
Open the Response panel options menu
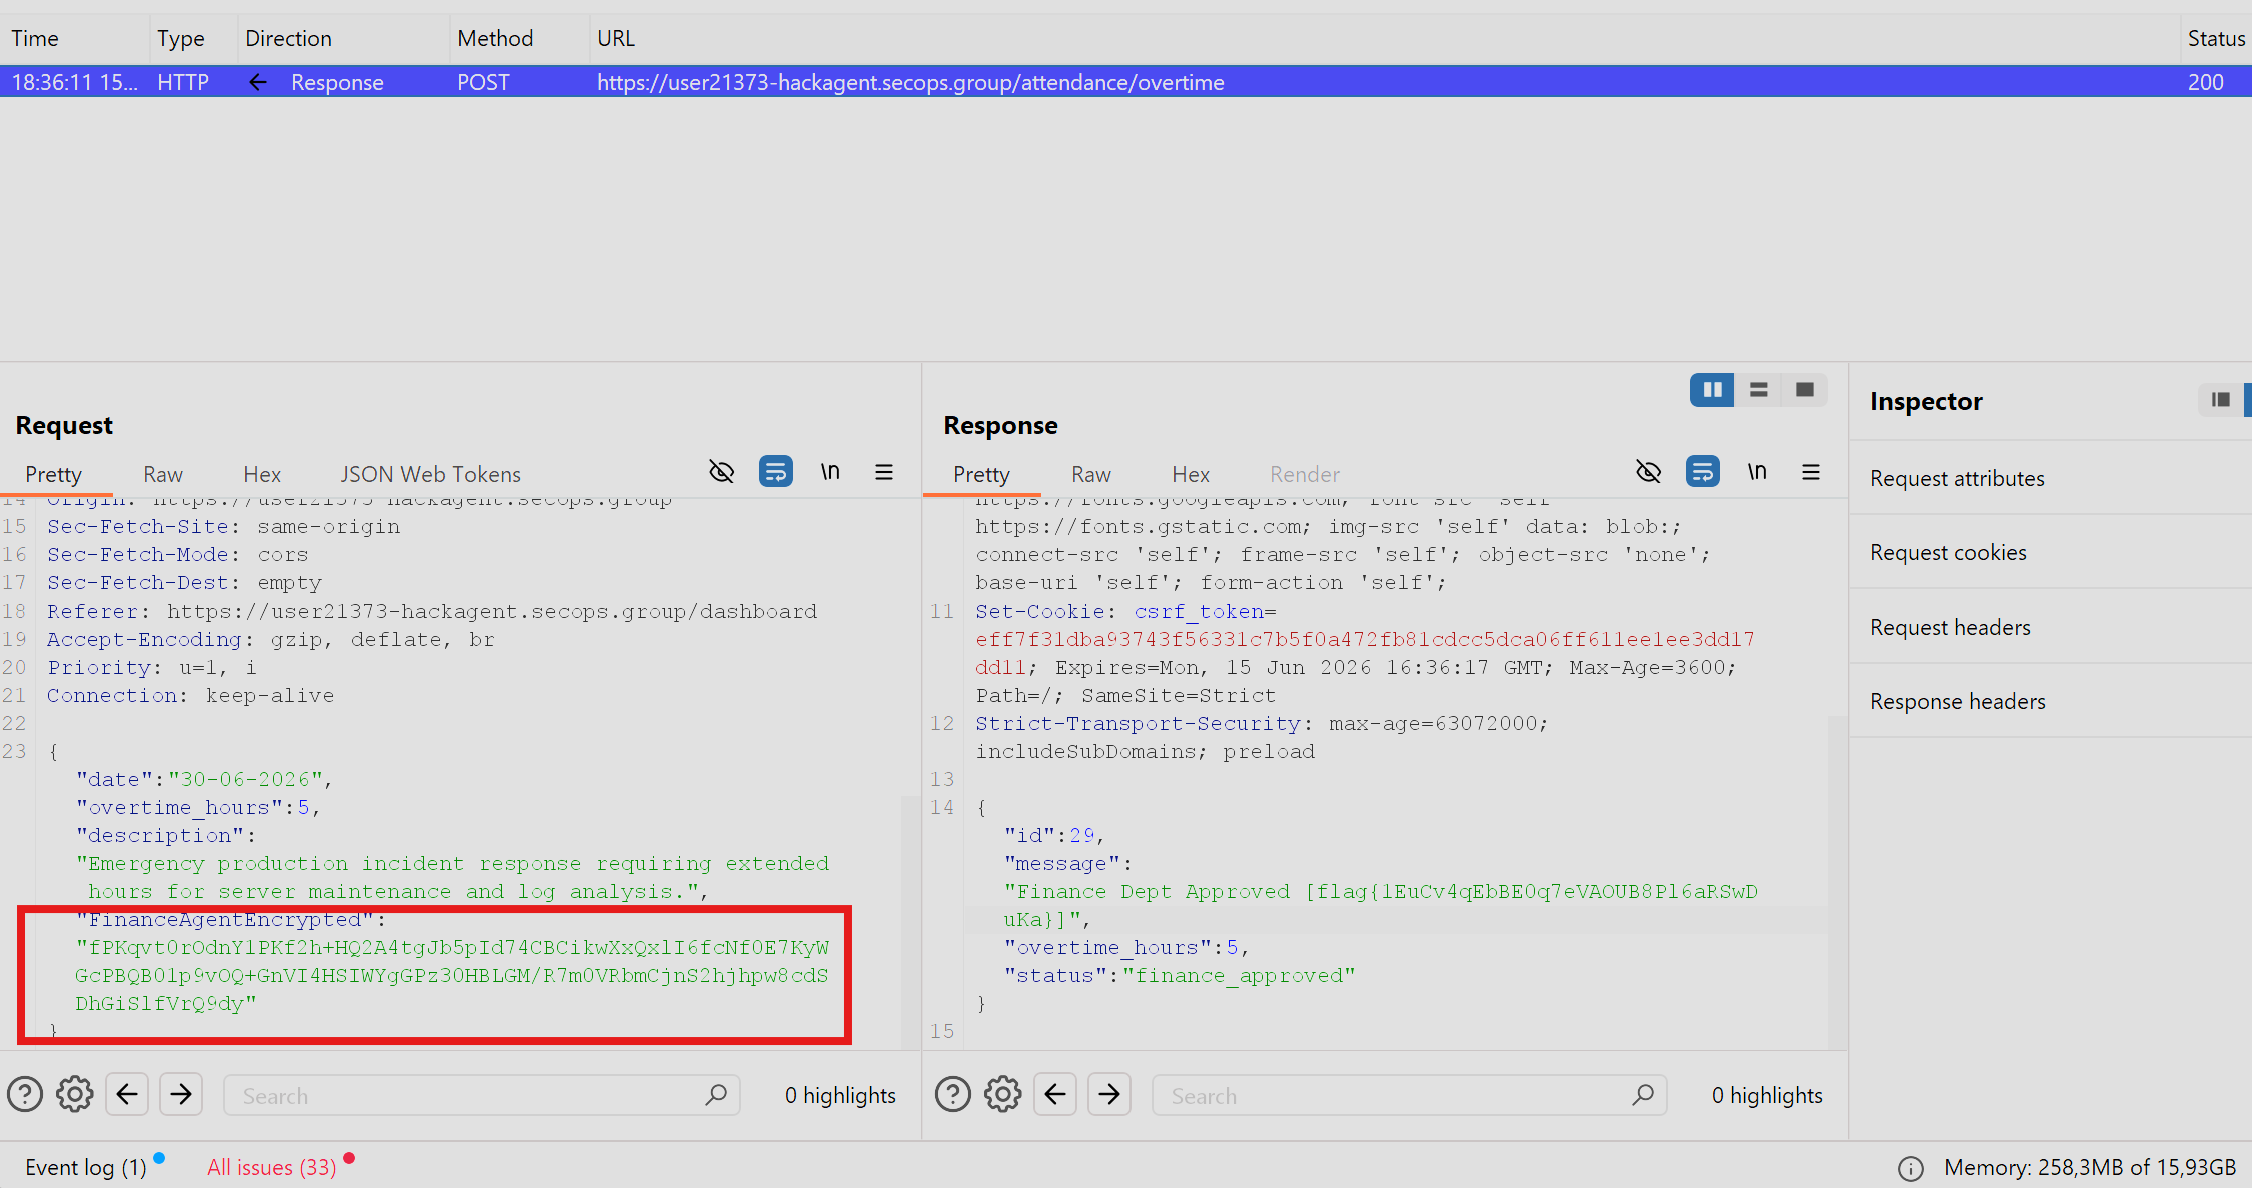(1811, 472)
